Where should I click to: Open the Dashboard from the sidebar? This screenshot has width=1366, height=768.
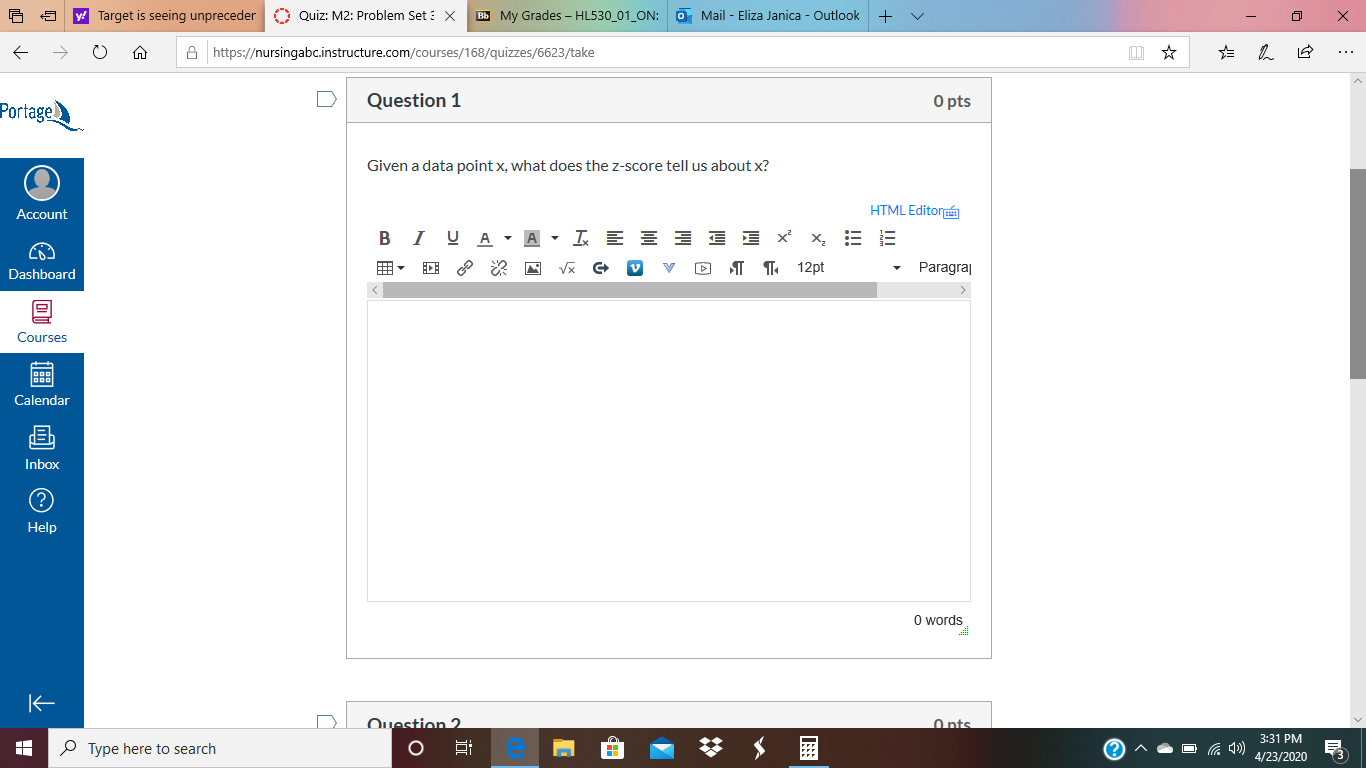[x=41, y=260]
